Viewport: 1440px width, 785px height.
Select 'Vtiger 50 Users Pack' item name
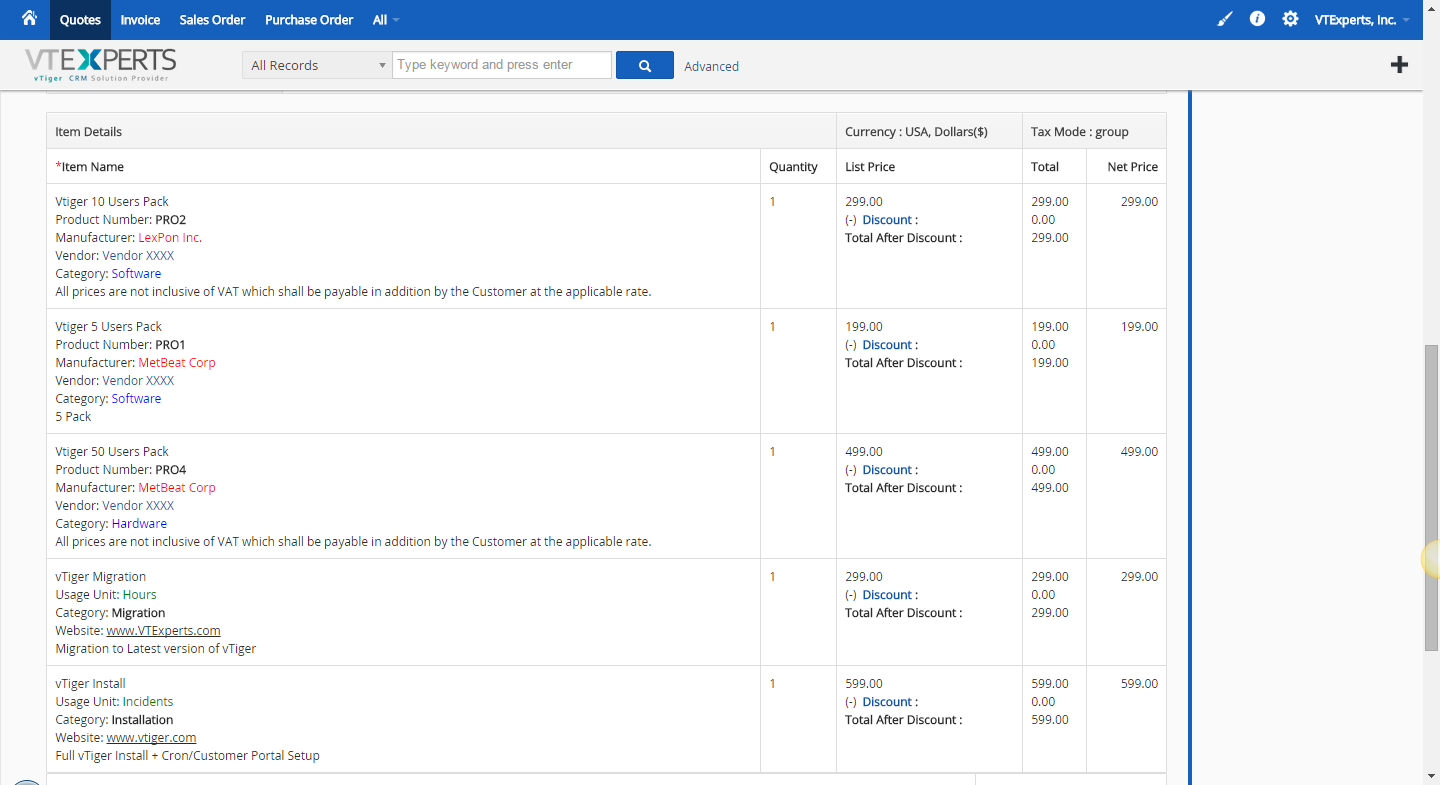pos(112,452)
